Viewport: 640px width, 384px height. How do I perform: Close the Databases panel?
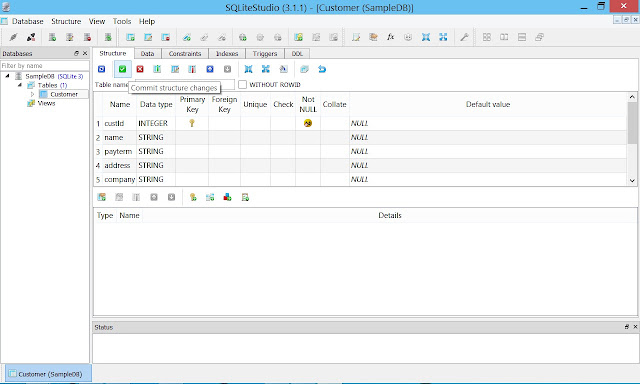point(85,53)
